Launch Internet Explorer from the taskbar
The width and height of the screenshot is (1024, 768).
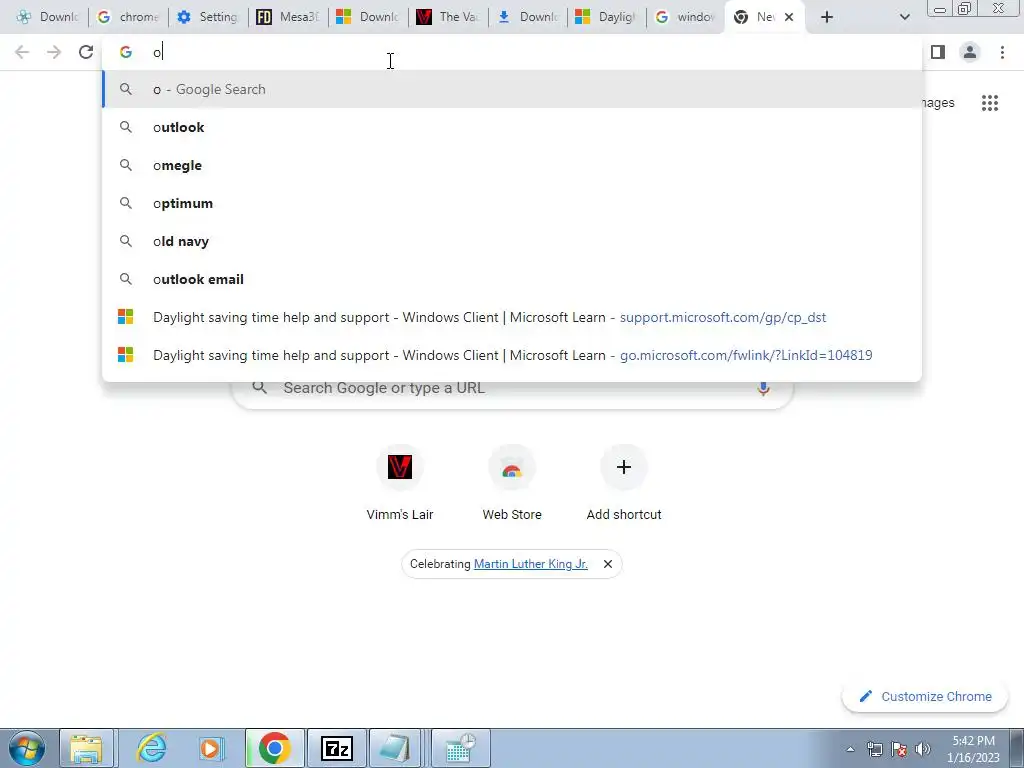click(151, 748)
